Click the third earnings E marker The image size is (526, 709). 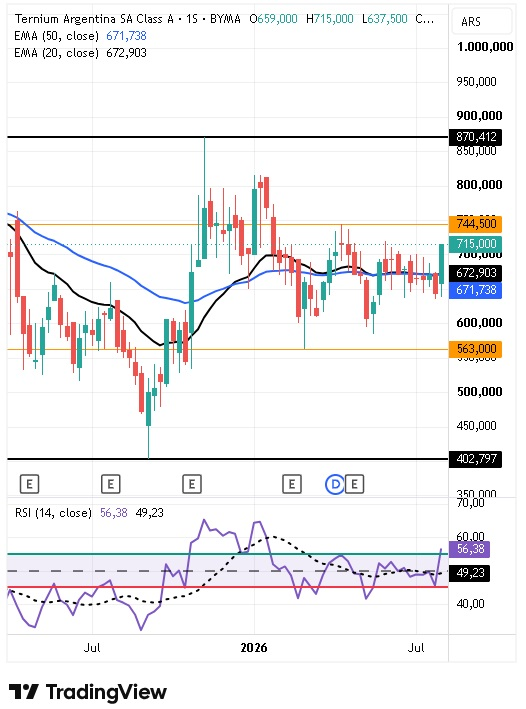(x=192, y=484)
